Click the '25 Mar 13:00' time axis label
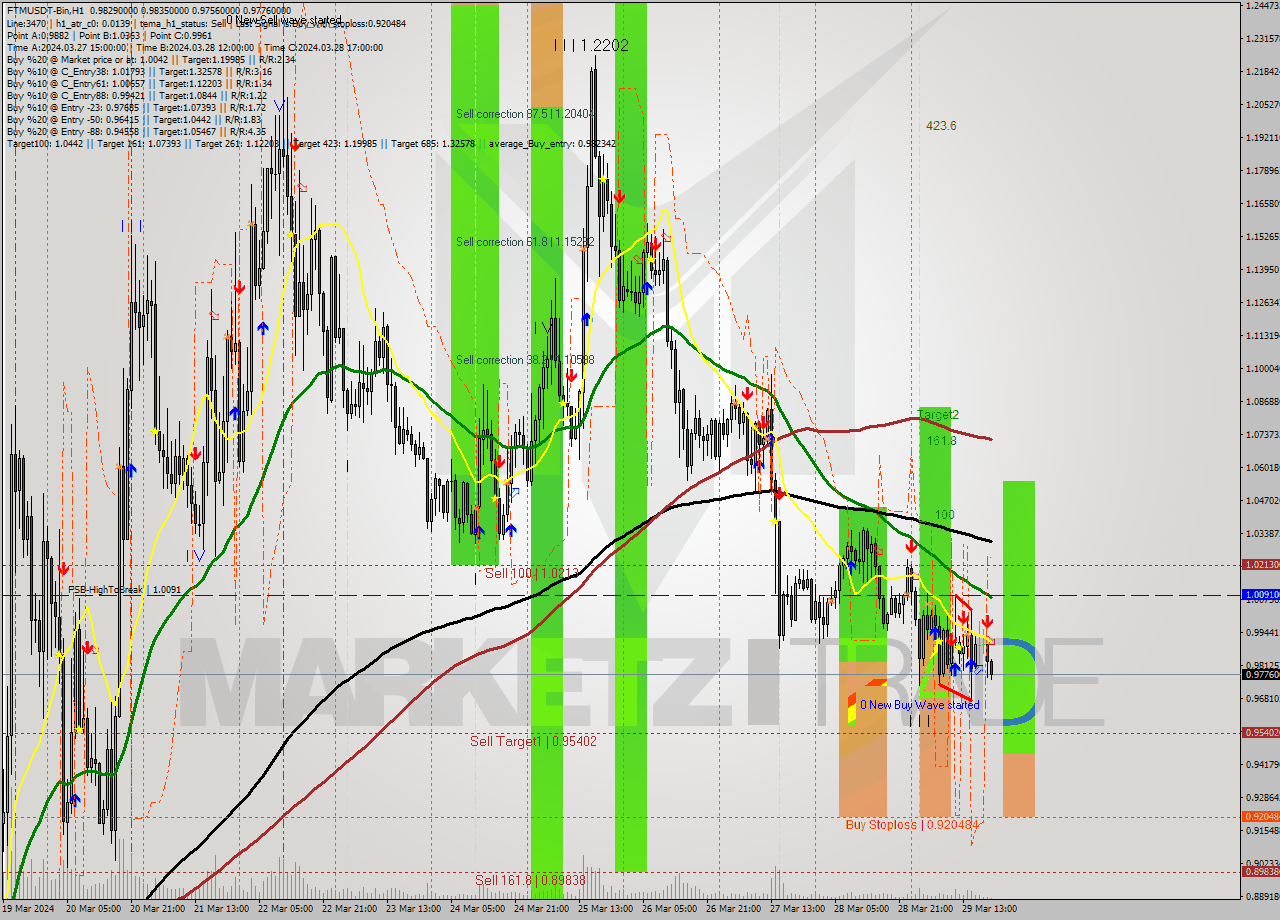This screenshot has width=1280, height=920. [x=604, y=909]
